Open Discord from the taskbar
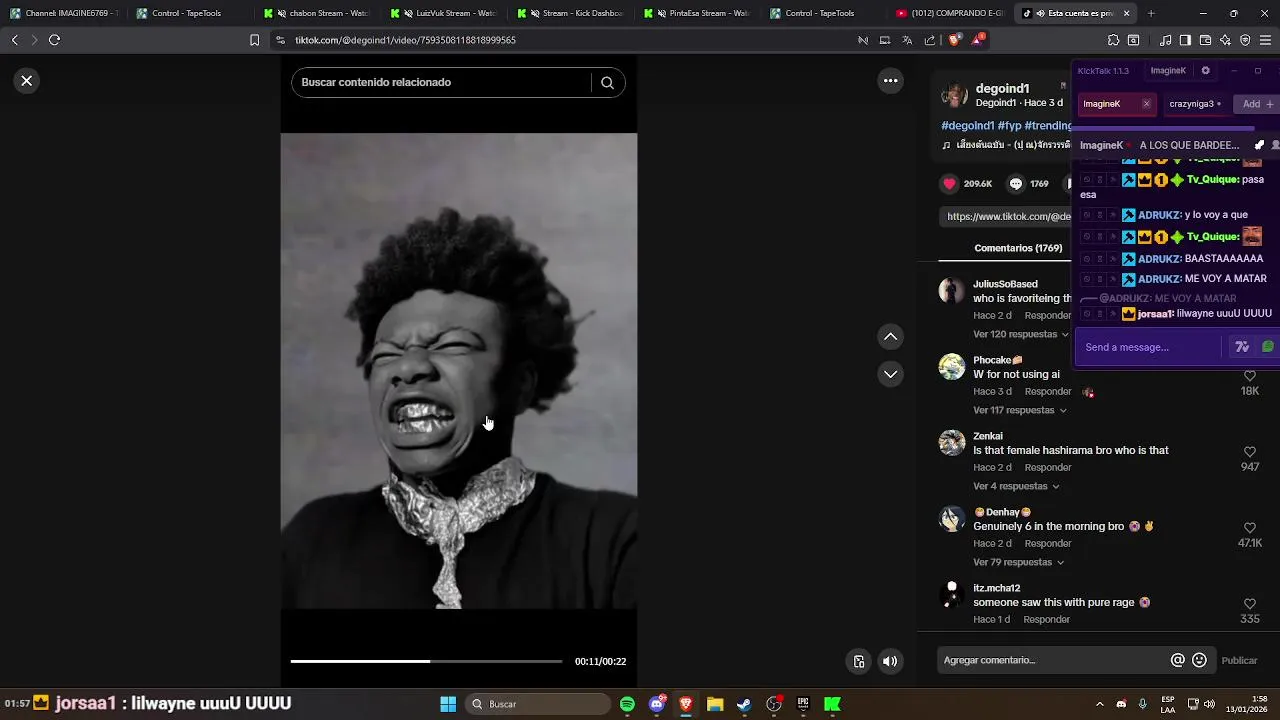 [657, 704]
